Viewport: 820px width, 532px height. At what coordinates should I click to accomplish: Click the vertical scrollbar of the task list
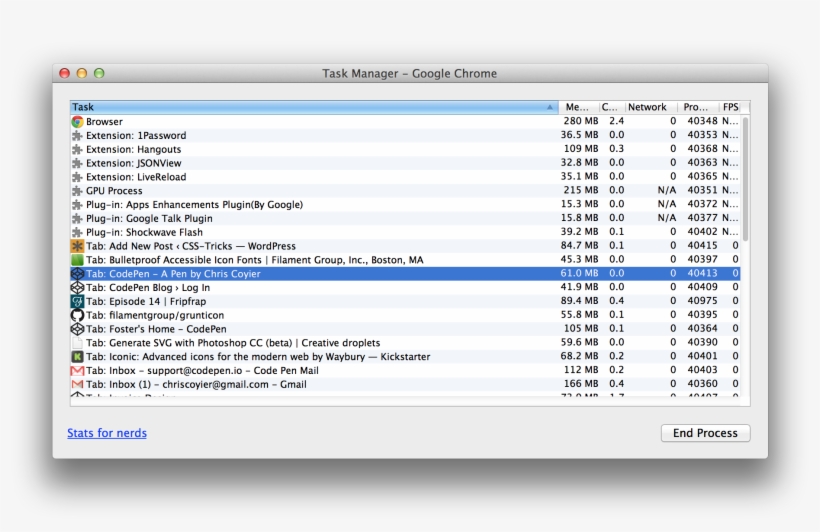[745, 179]
